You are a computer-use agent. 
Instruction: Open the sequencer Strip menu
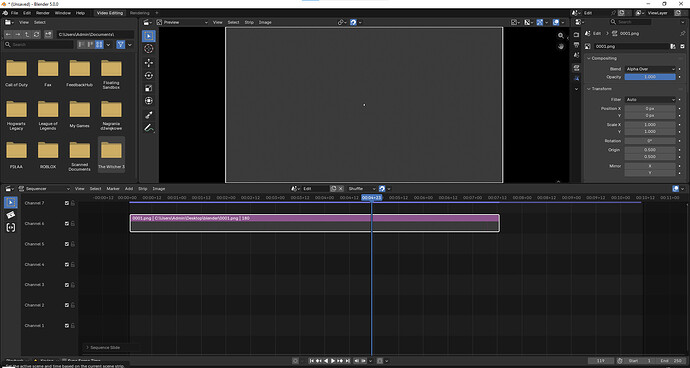click(143, 188)
